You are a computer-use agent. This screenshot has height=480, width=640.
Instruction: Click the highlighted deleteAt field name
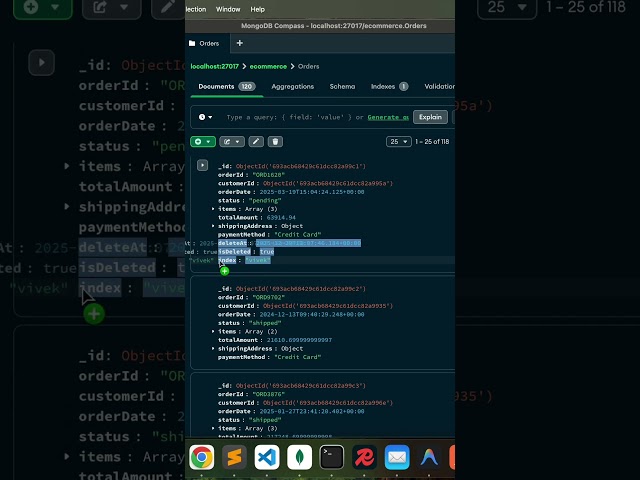click(232, 243)
